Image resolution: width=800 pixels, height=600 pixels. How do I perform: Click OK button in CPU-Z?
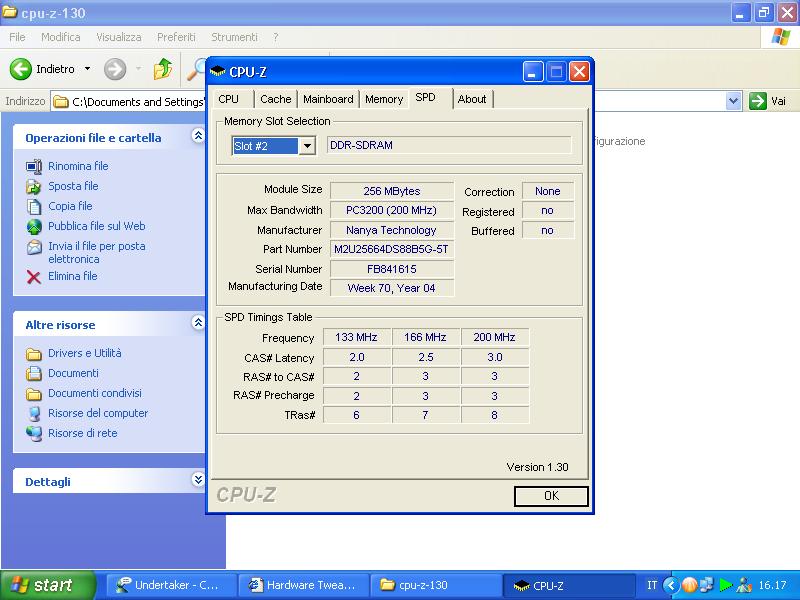coord(551,496)
